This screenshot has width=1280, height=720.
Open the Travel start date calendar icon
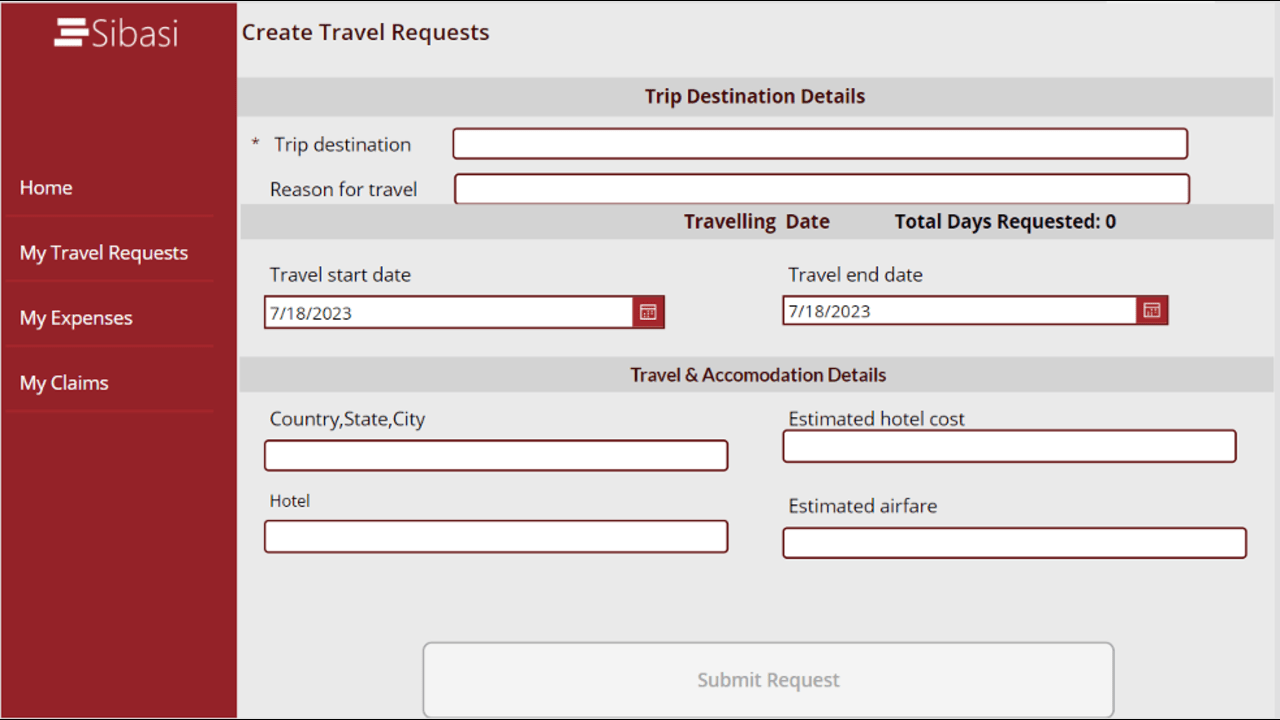point(648,313)
